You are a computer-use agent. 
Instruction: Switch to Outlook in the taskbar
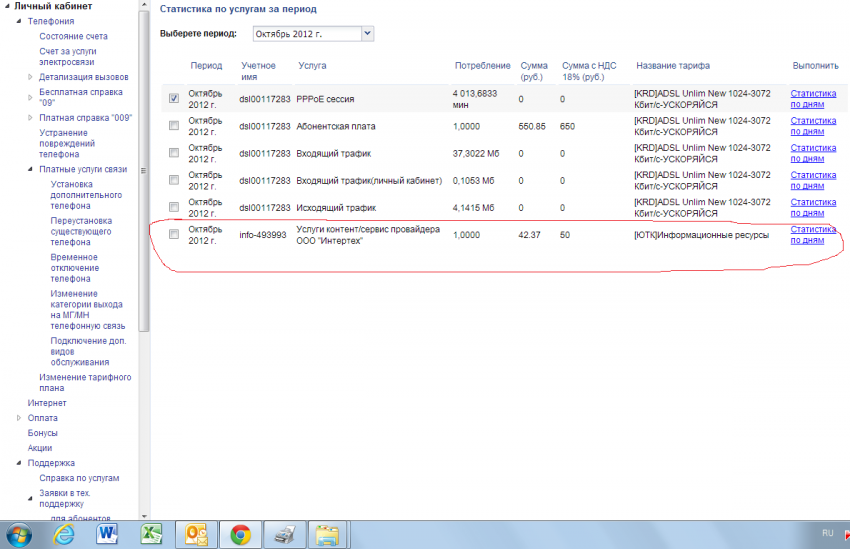coord(195,535)
